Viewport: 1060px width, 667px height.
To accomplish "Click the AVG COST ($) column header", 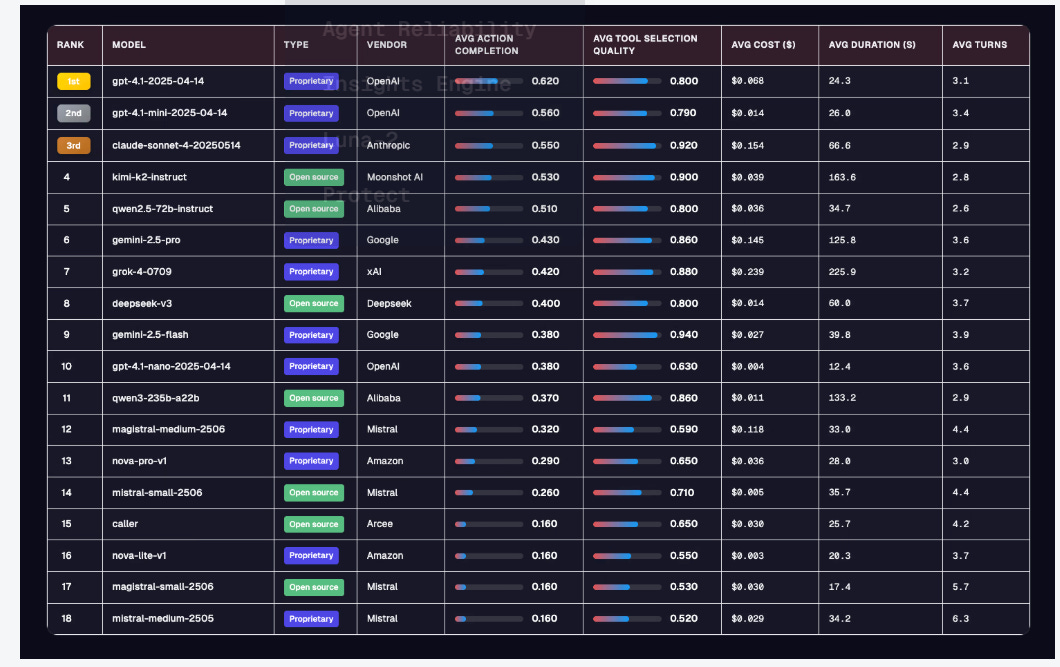I will 763,45.
